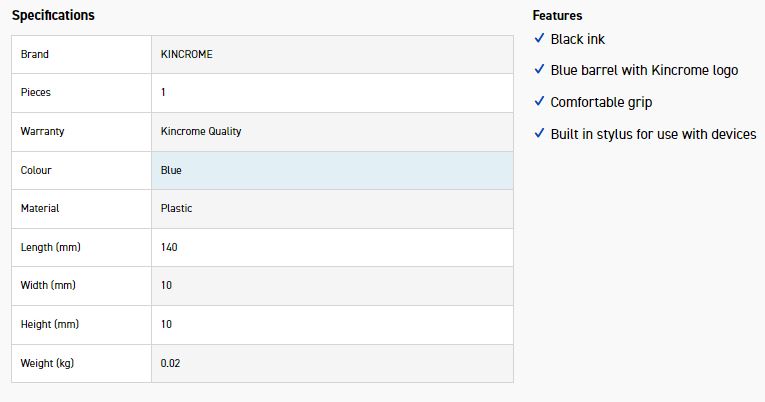Select the Specifications heading
The image size is (765, 402).
[53, 16]
